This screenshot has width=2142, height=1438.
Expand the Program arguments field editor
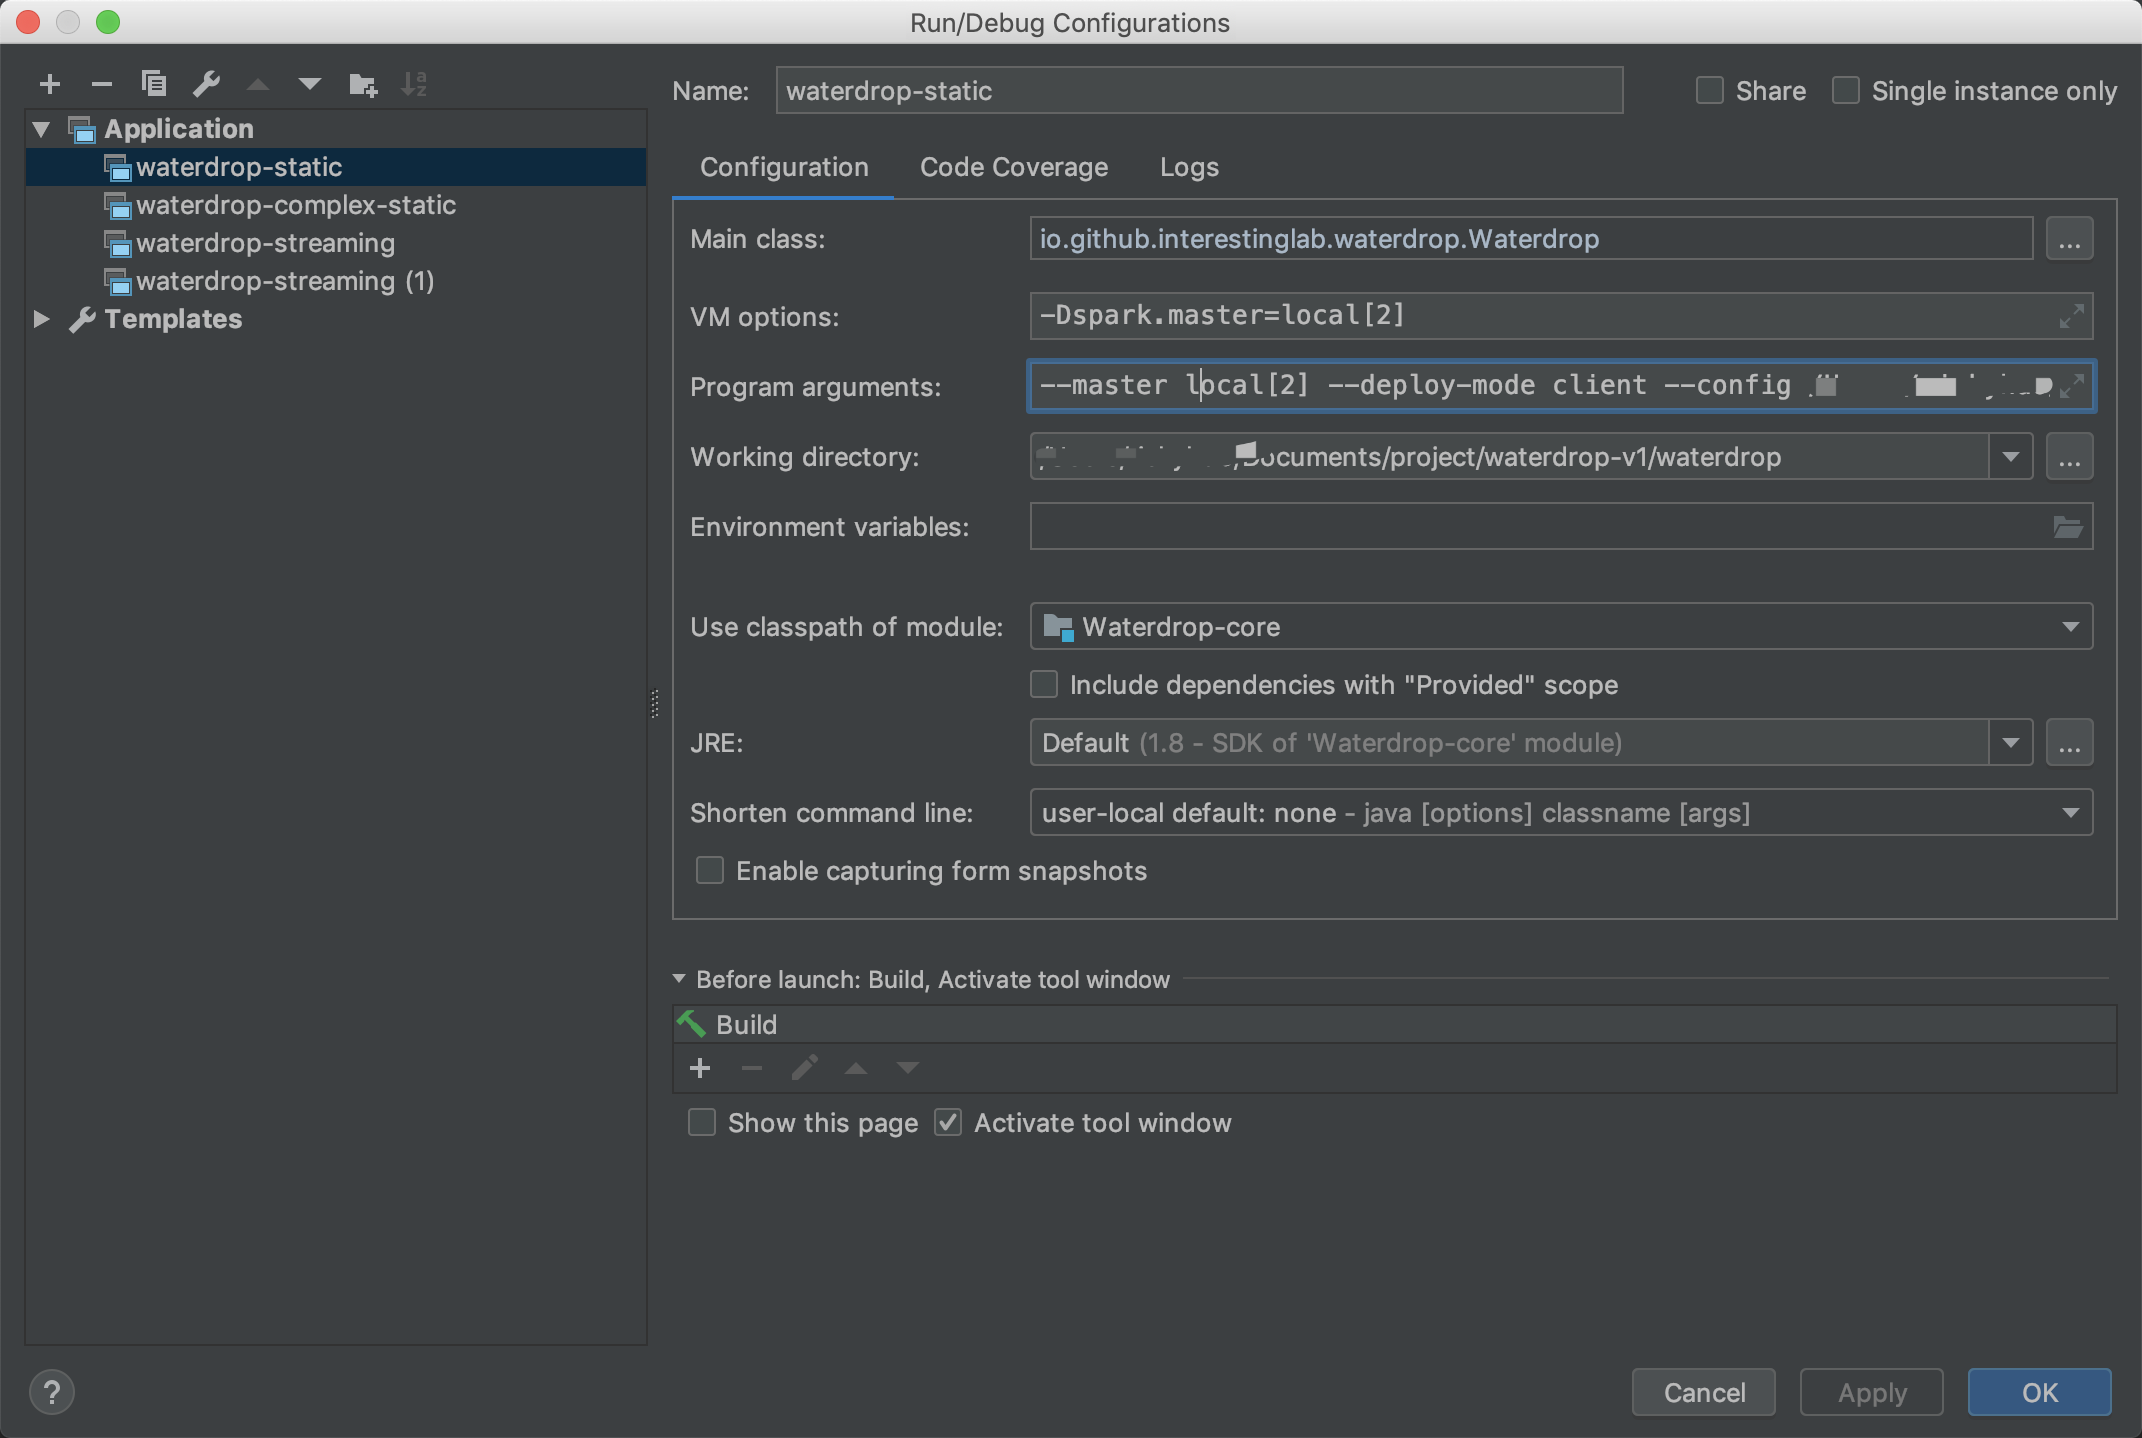coord(2072,386)
